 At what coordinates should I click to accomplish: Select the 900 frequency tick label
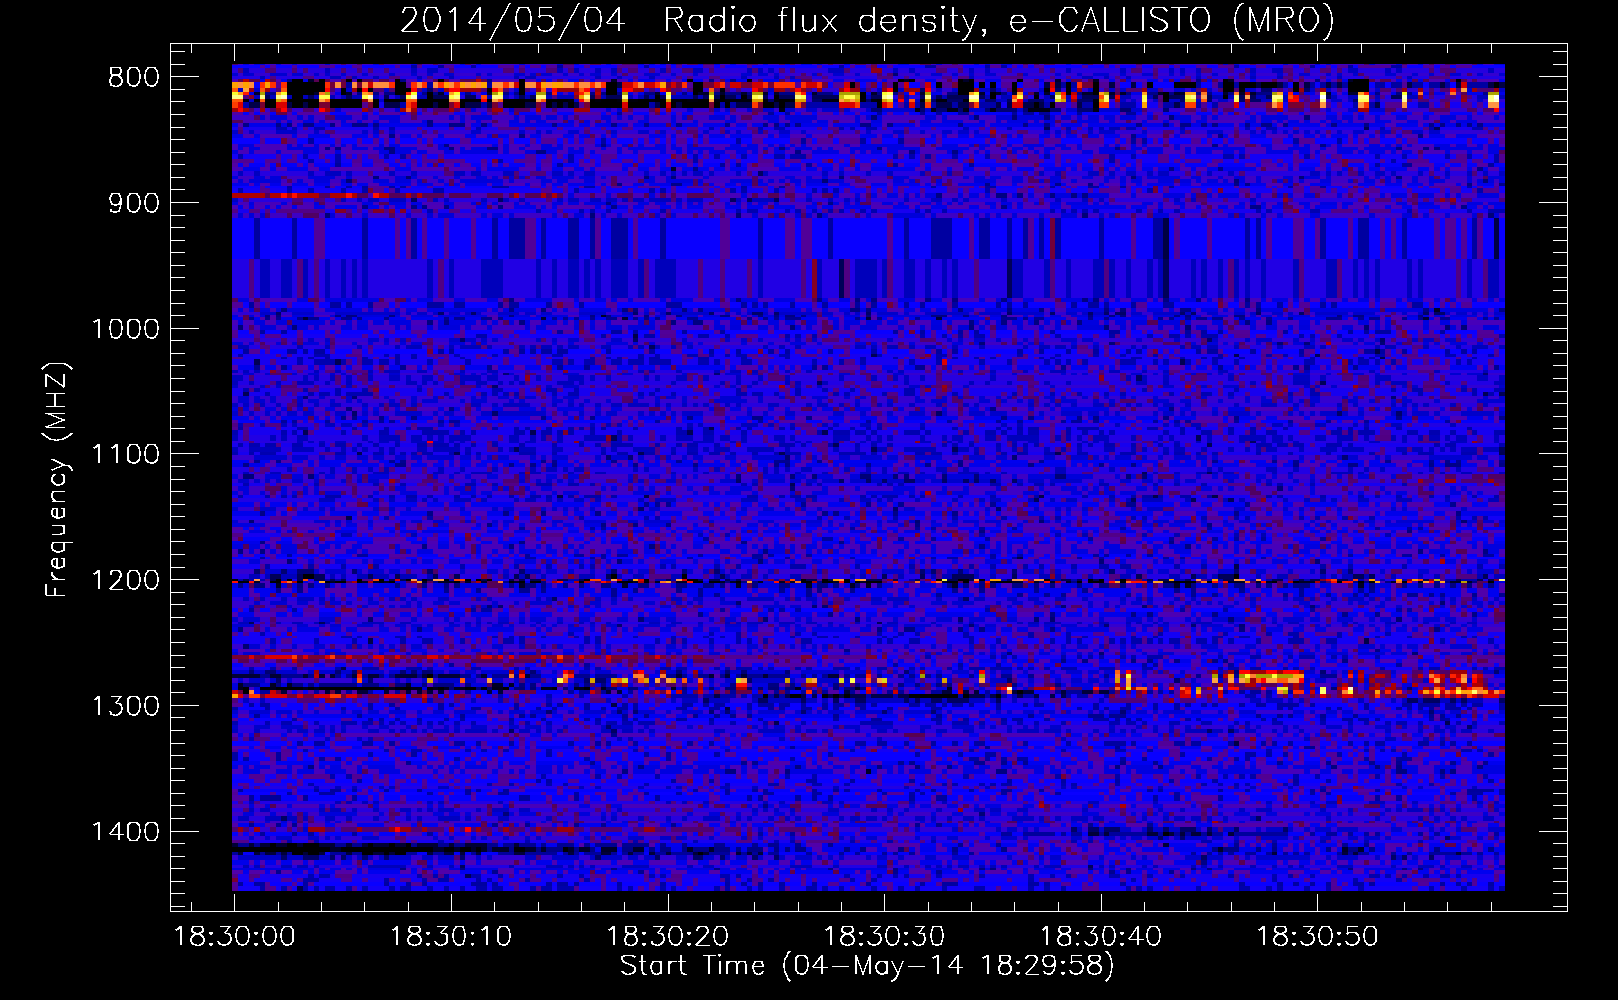click(x=133, y=203)
